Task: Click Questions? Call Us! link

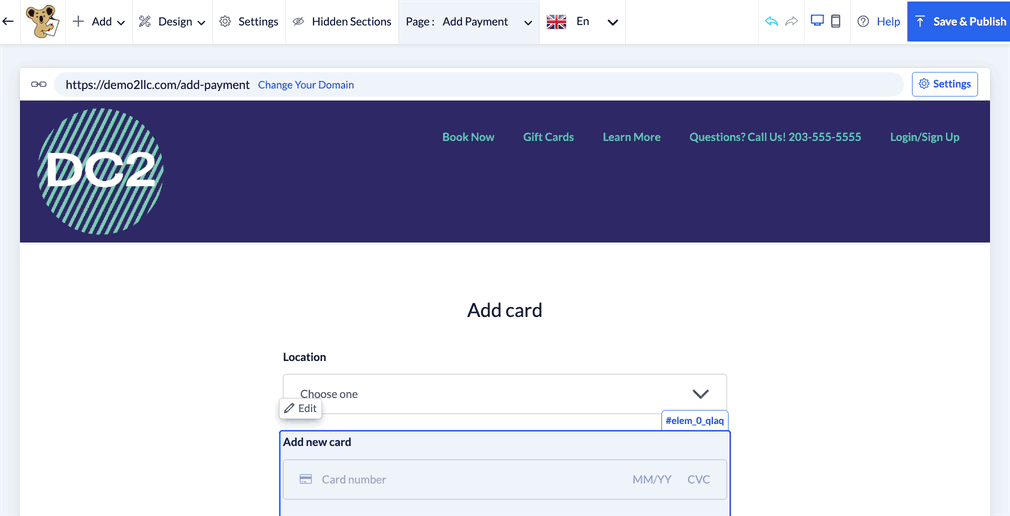Action: (775, 137)
